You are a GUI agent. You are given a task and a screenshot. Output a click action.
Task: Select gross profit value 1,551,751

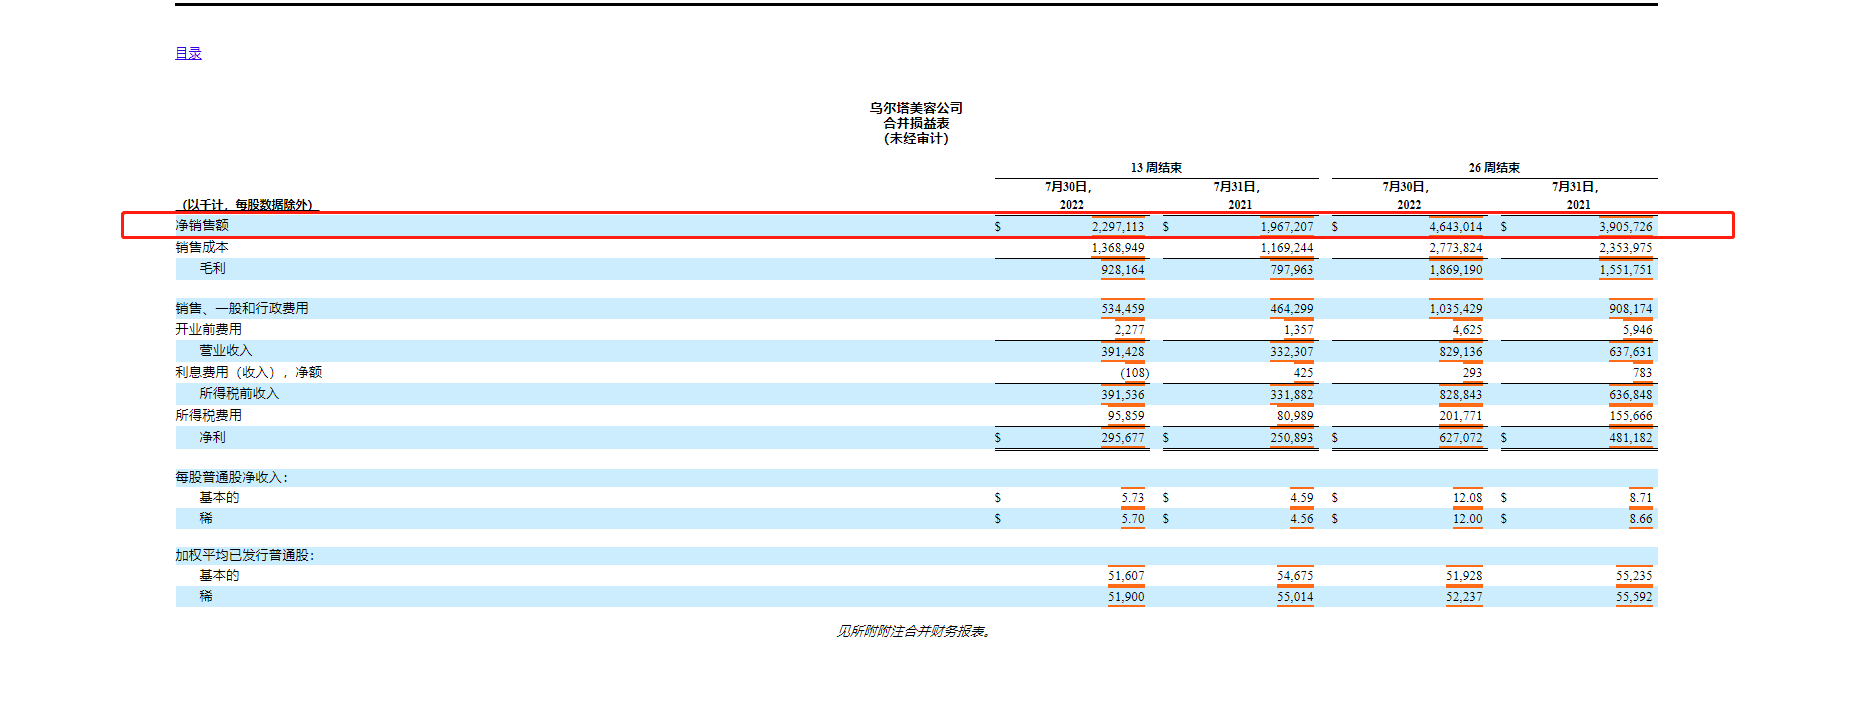1626,270
